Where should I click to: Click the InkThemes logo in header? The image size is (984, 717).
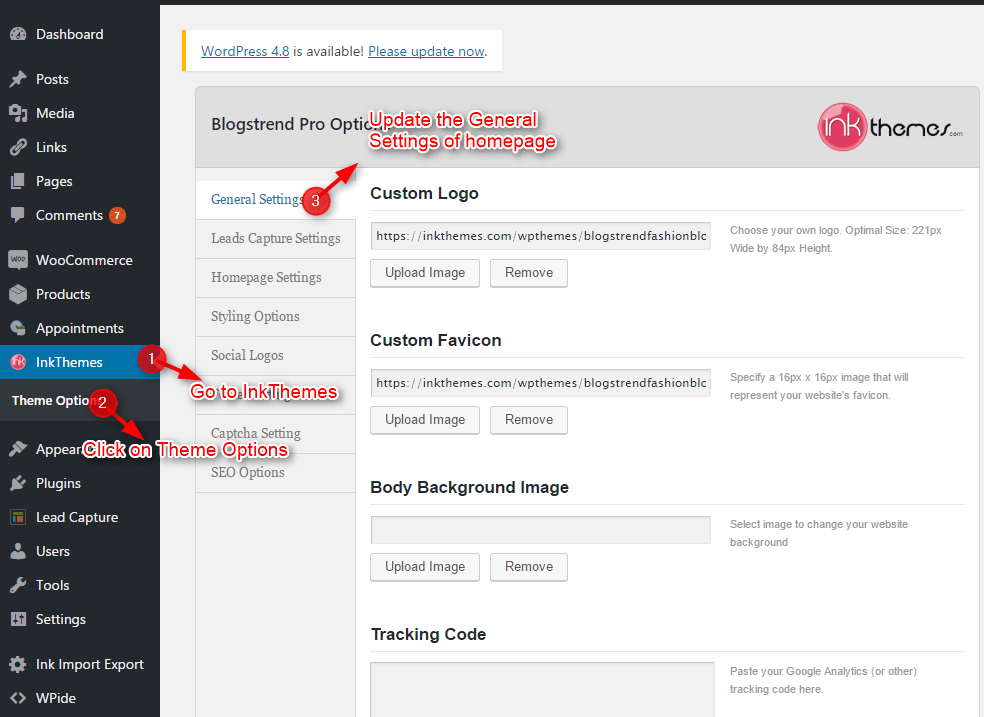pyautogui.click(x=890, y=127)
